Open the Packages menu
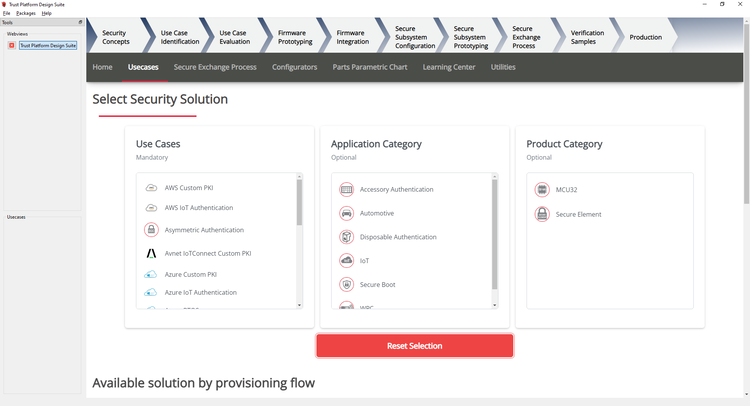 (x=25, y=13)
